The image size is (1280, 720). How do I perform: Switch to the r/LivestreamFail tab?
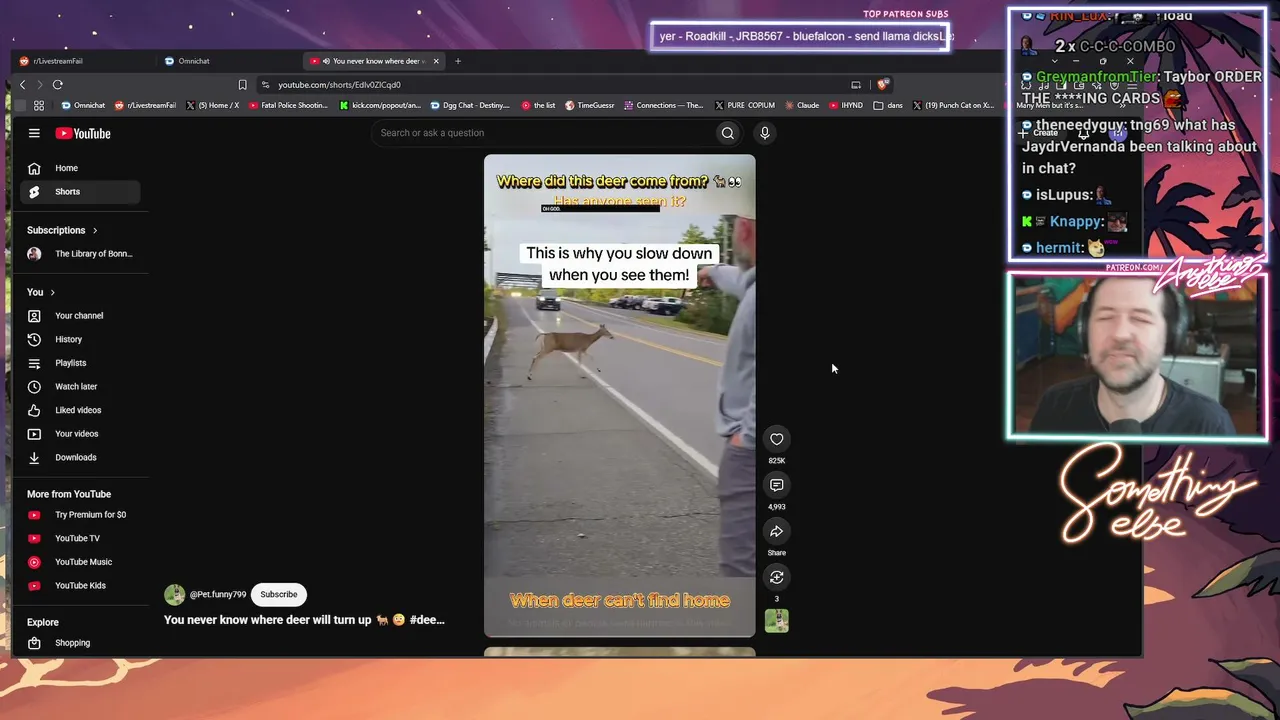(x=85, y=61)
